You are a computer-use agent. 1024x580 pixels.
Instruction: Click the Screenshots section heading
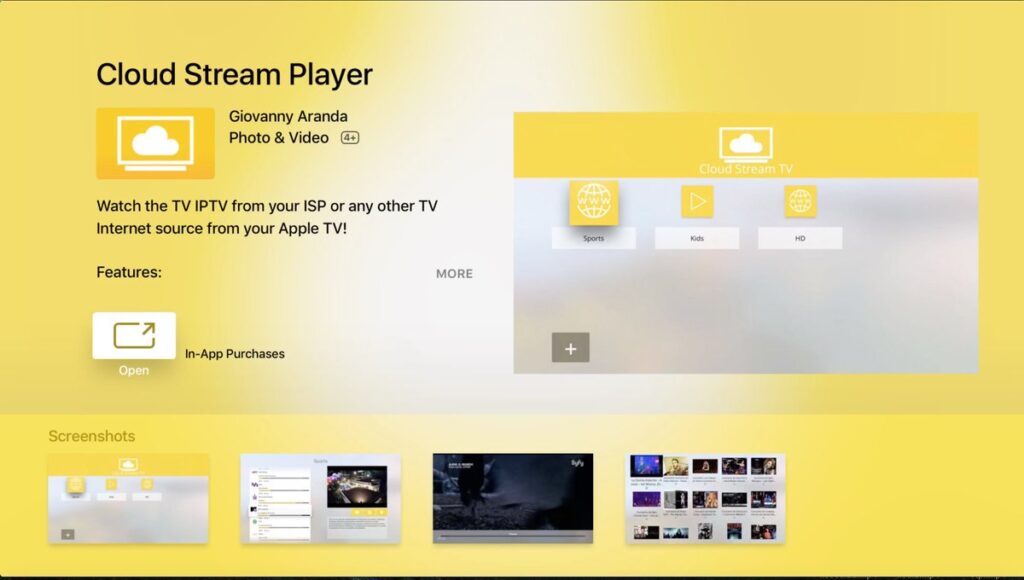click(x=91, y=436)
